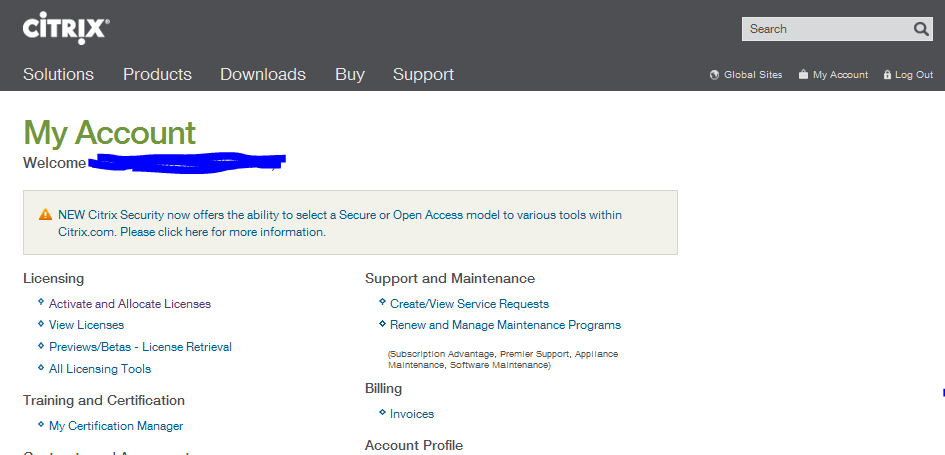This screenshot has width=945, height=455.
Task: Open the Invoices link
Action: click(x=412, y=414)
